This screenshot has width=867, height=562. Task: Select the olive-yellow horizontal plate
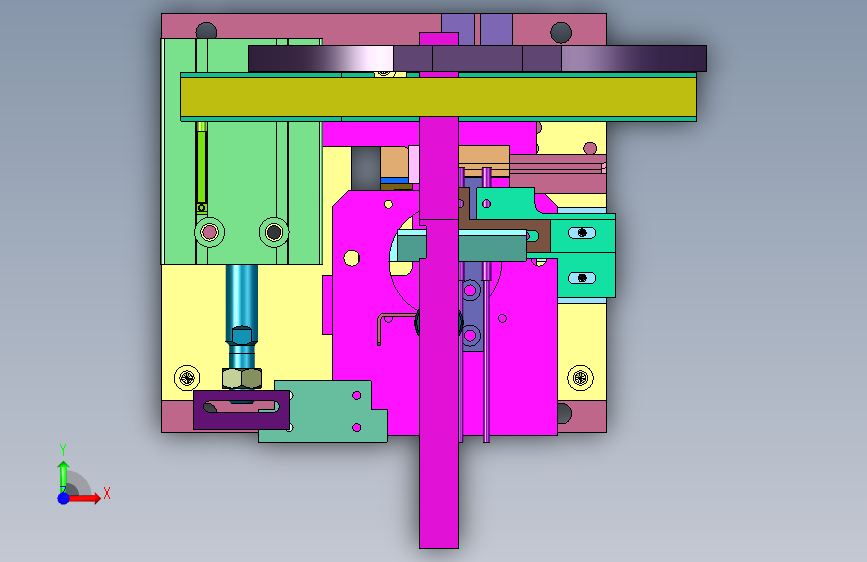coord(438,96)
